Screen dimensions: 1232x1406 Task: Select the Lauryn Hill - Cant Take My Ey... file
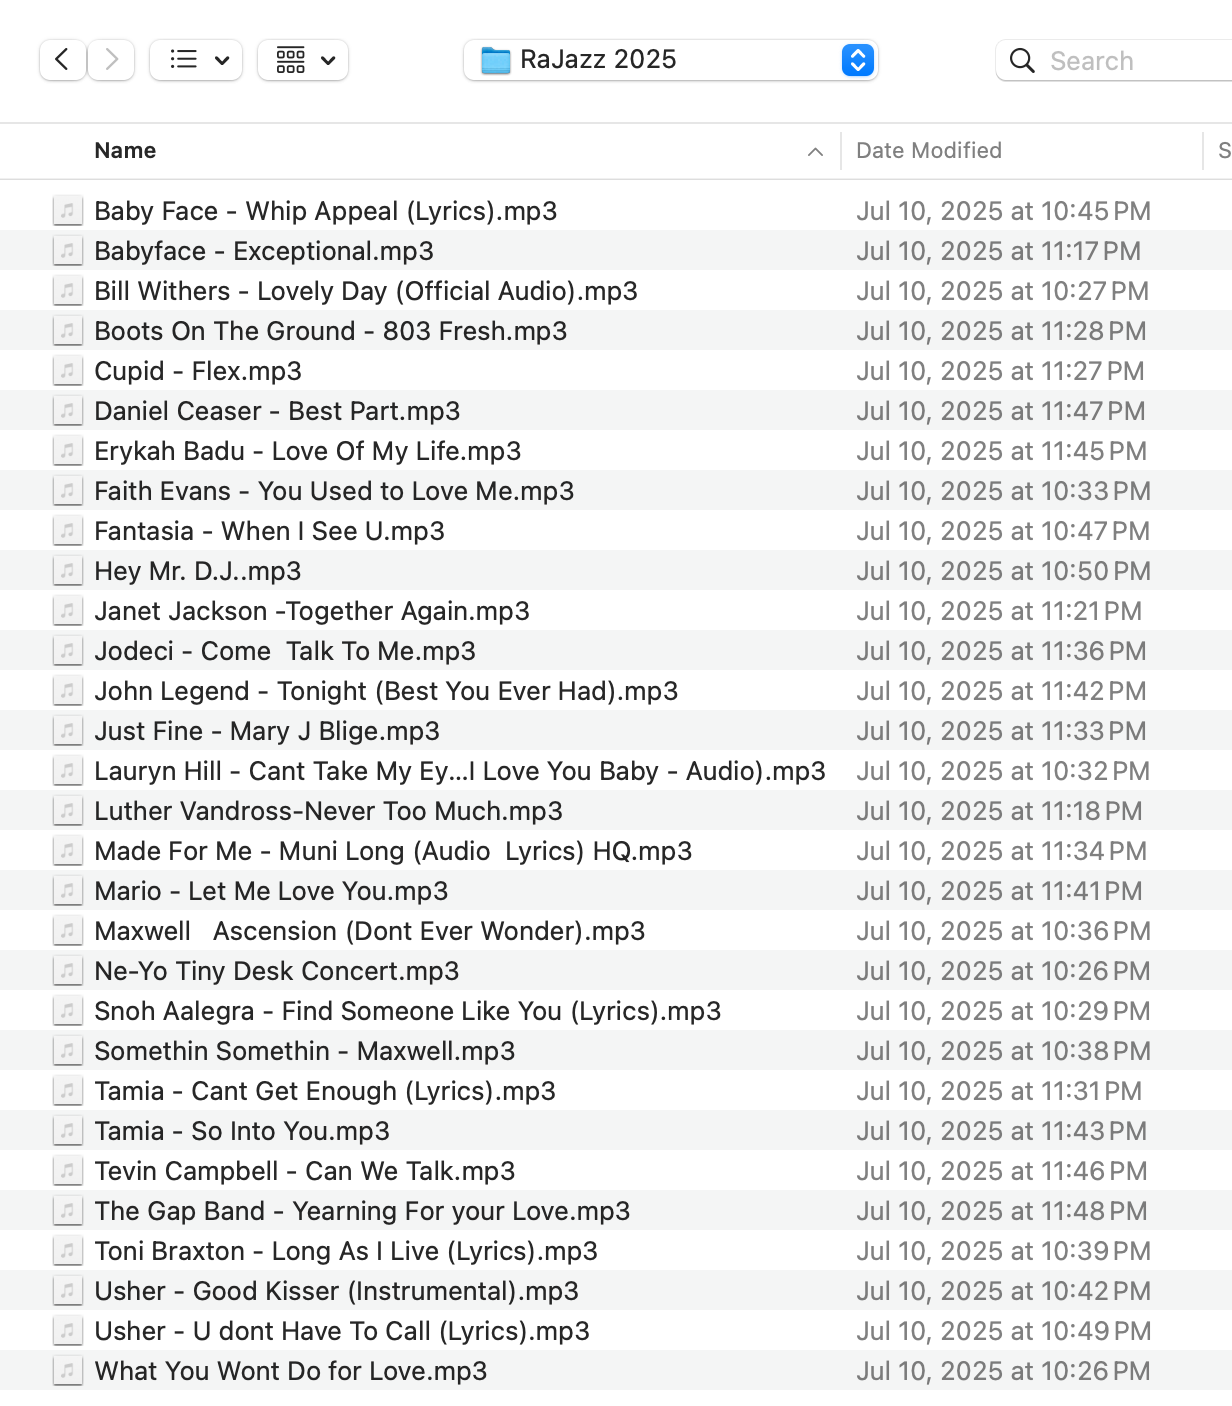point(460,771)
